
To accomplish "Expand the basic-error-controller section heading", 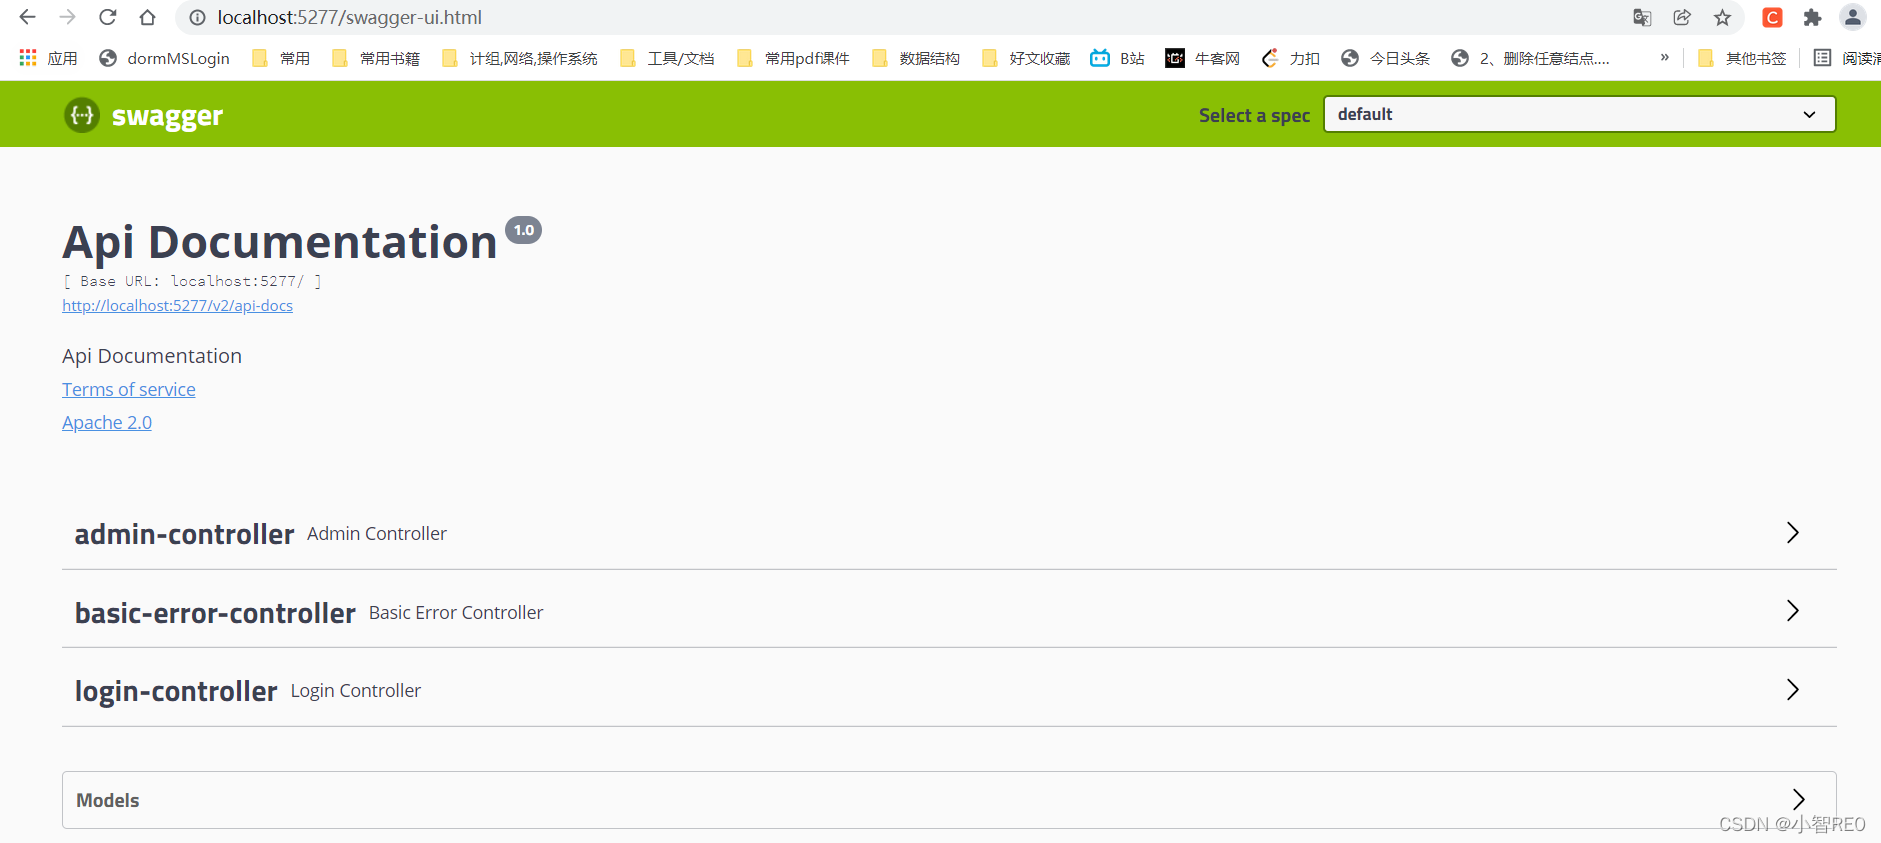I will tap(215, 613).
